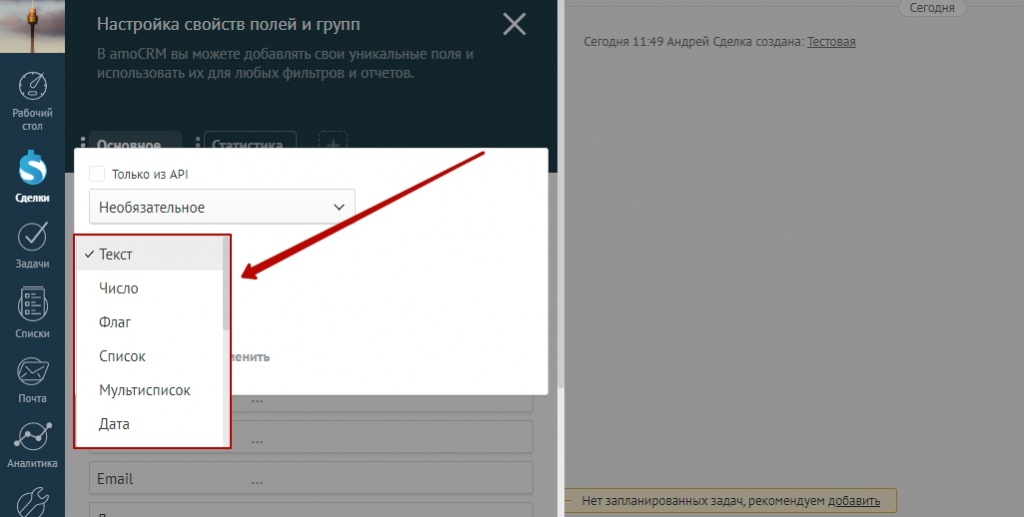Select Флаг field type option
This screenshot has height=517, width=1024.
150,322
